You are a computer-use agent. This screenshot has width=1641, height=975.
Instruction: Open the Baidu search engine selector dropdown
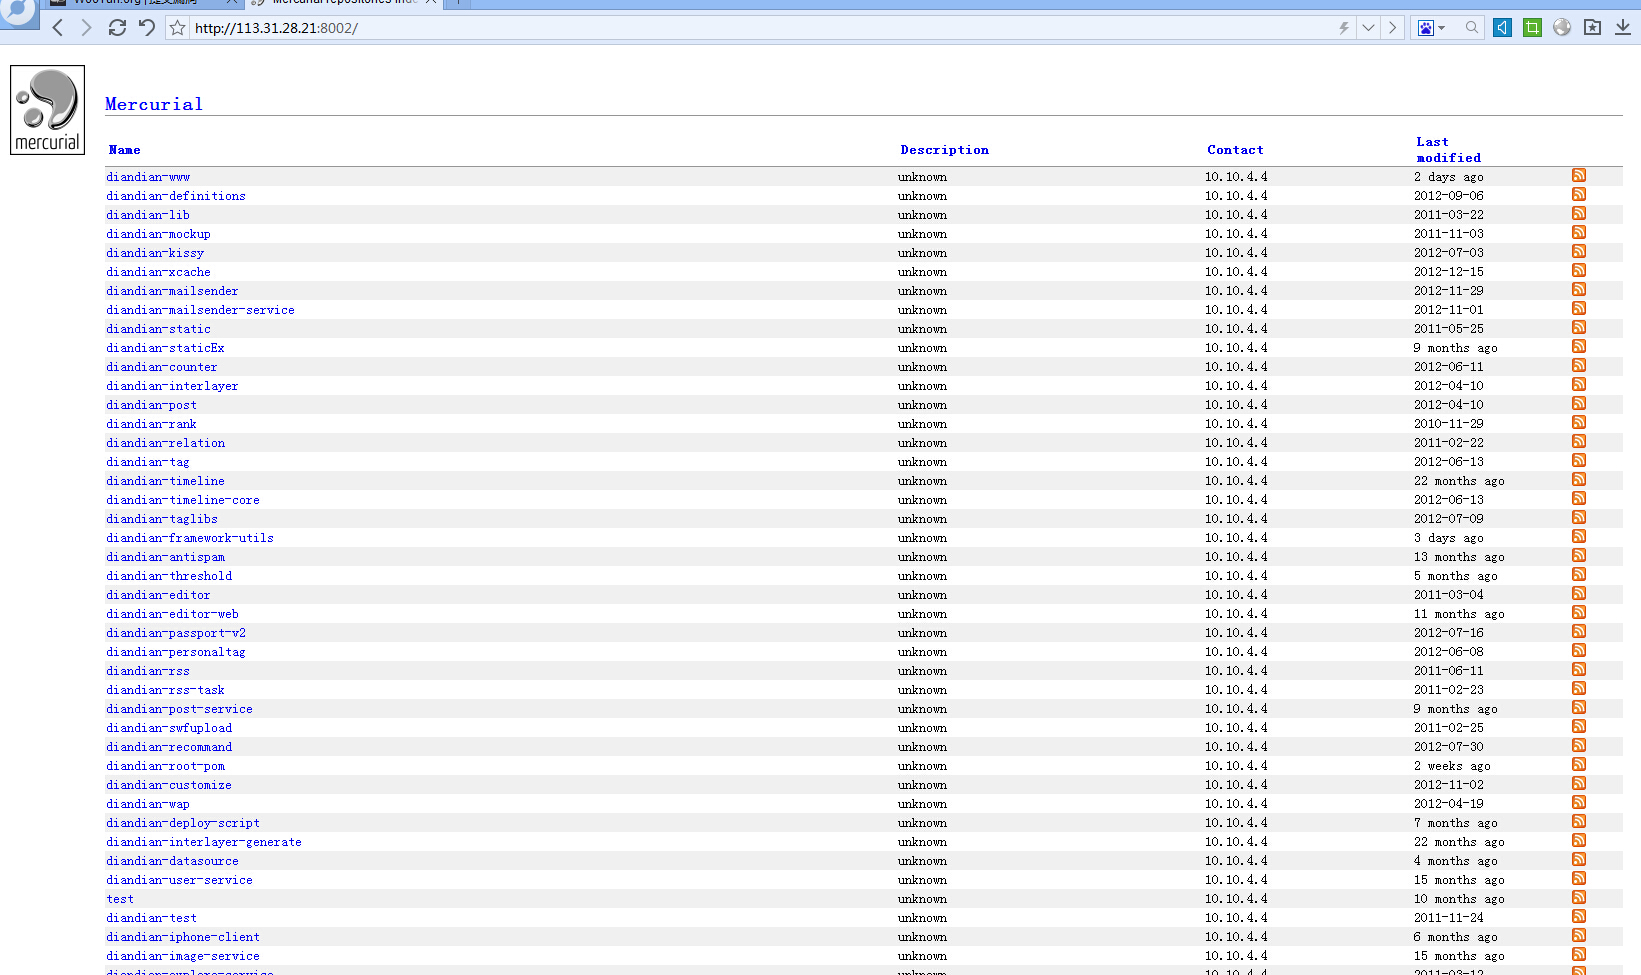[1432, 28]
